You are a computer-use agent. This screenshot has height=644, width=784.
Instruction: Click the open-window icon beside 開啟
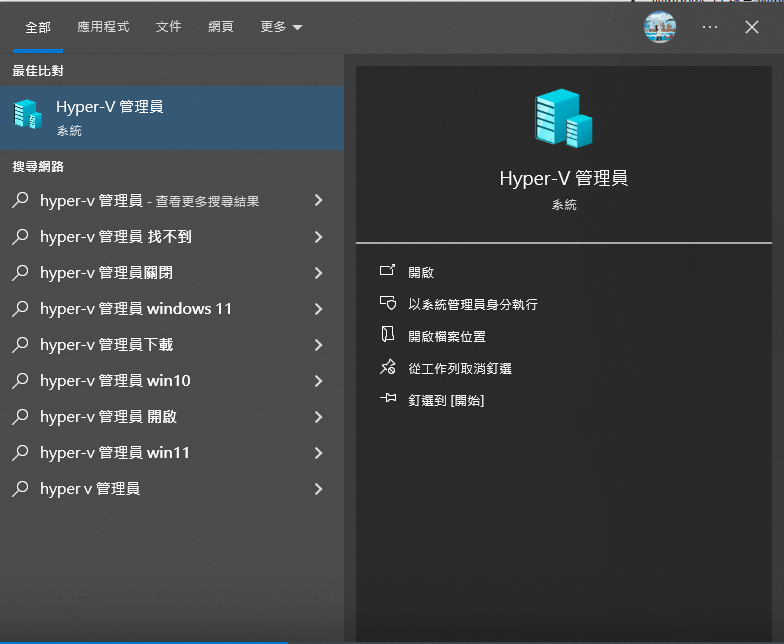pos(388,270)
